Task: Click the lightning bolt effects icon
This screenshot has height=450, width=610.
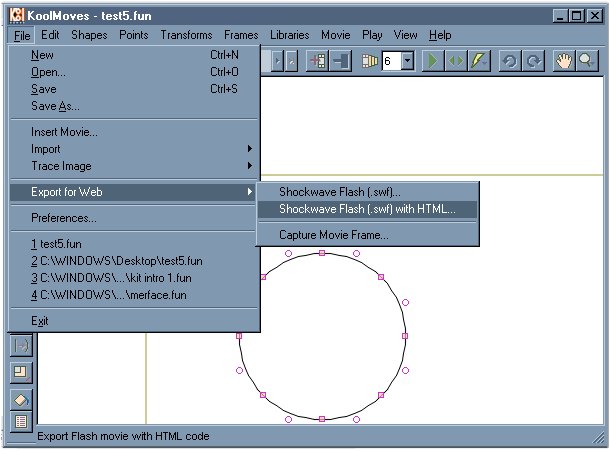Action: pyautogui.click(x=478, y=61)
